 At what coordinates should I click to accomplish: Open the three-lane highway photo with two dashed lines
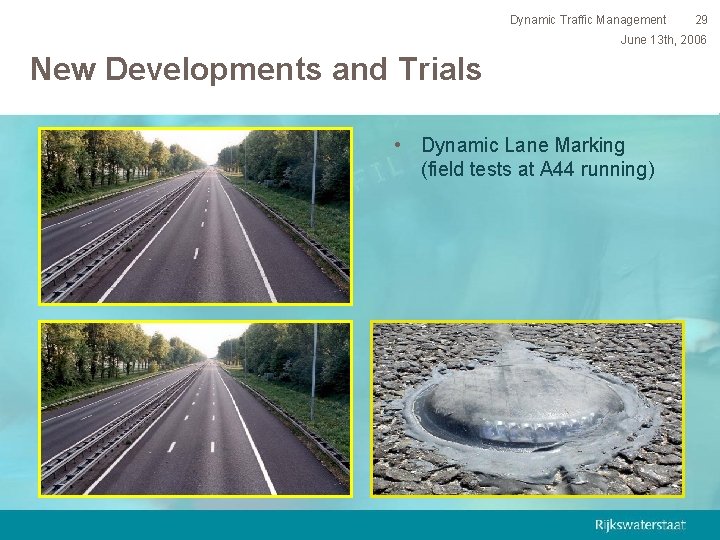point(195,409)
